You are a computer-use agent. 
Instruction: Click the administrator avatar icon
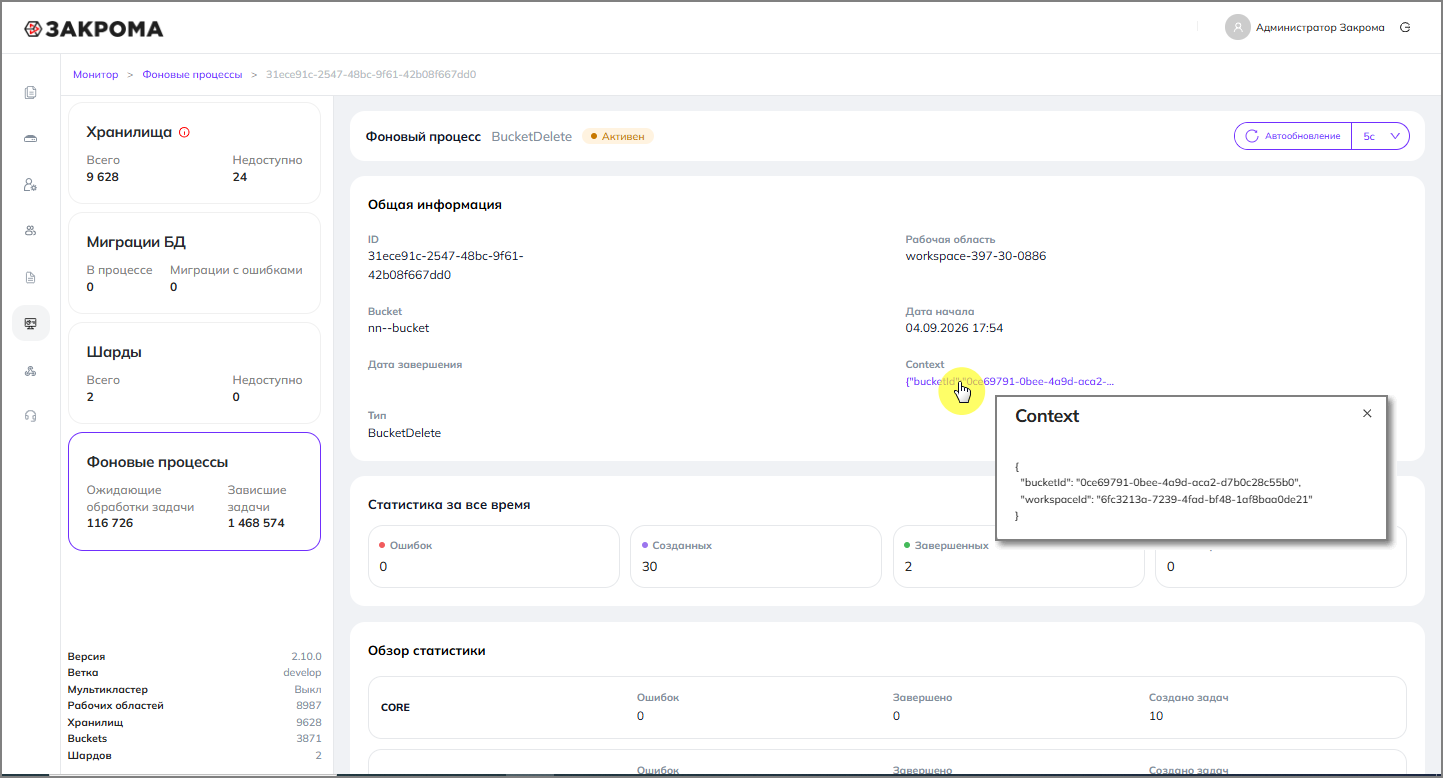[x=1237, y=27]
